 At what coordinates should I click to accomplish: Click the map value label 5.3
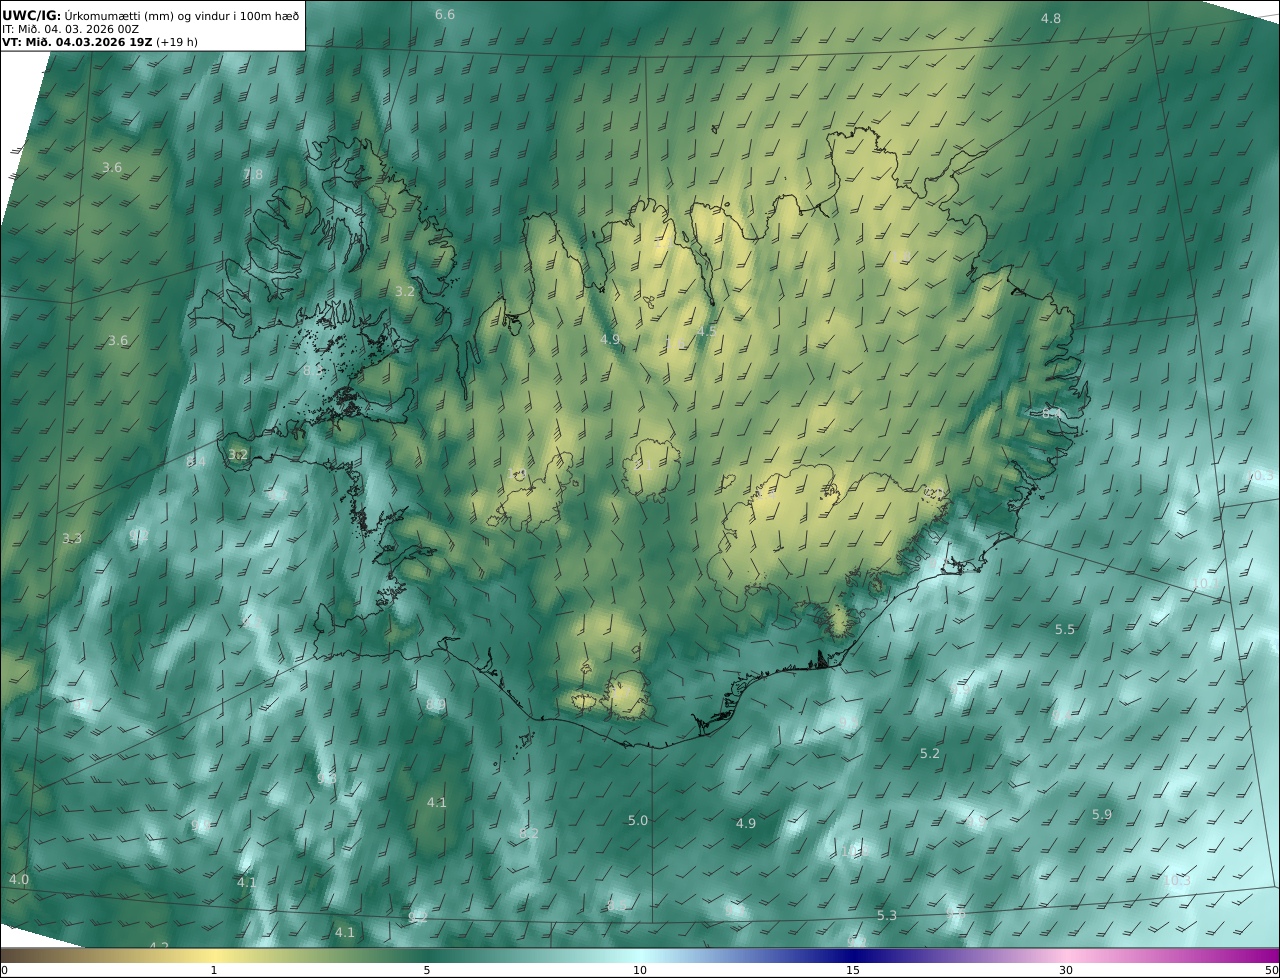pos(887,915)
